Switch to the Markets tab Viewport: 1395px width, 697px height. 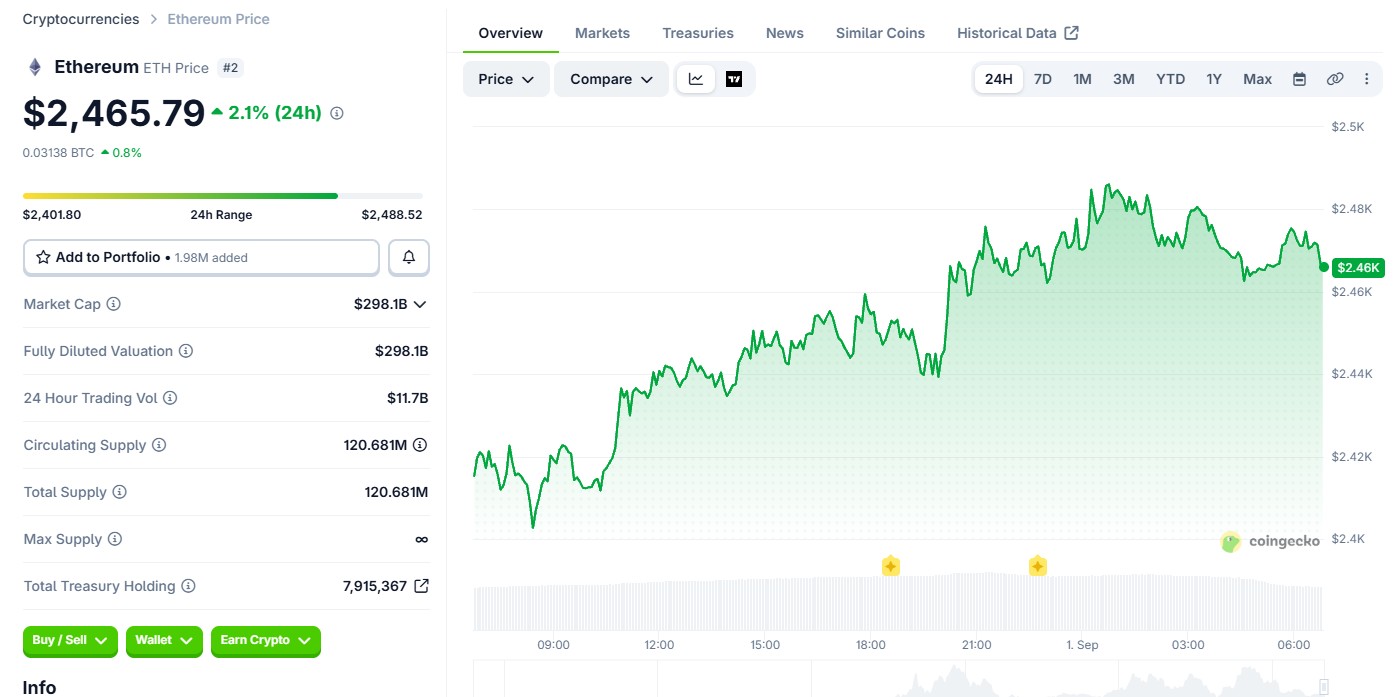click(602, 33)
